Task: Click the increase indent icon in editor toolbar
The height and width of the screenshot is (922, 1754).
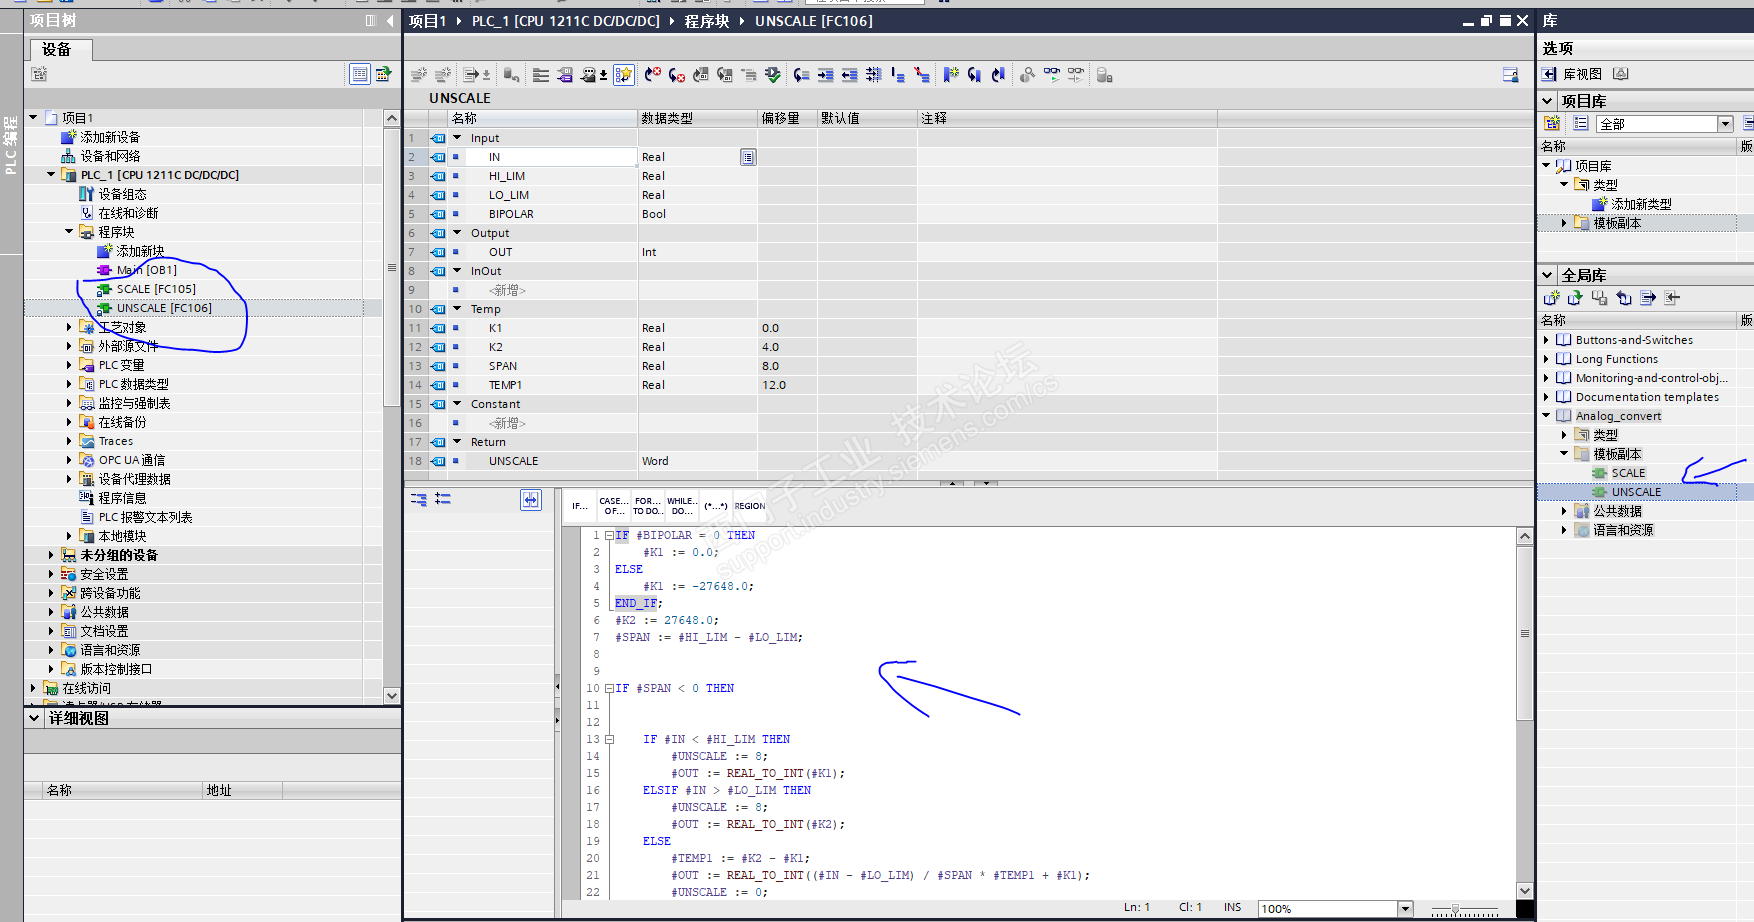Action: (x=825, y=75)
